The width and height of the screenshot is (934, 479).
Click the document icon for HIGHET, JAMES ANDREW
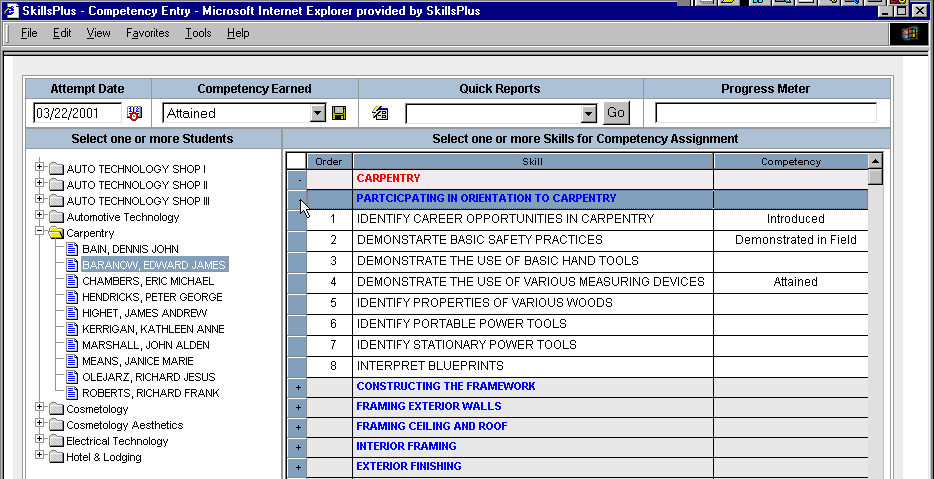pos(72,313)
